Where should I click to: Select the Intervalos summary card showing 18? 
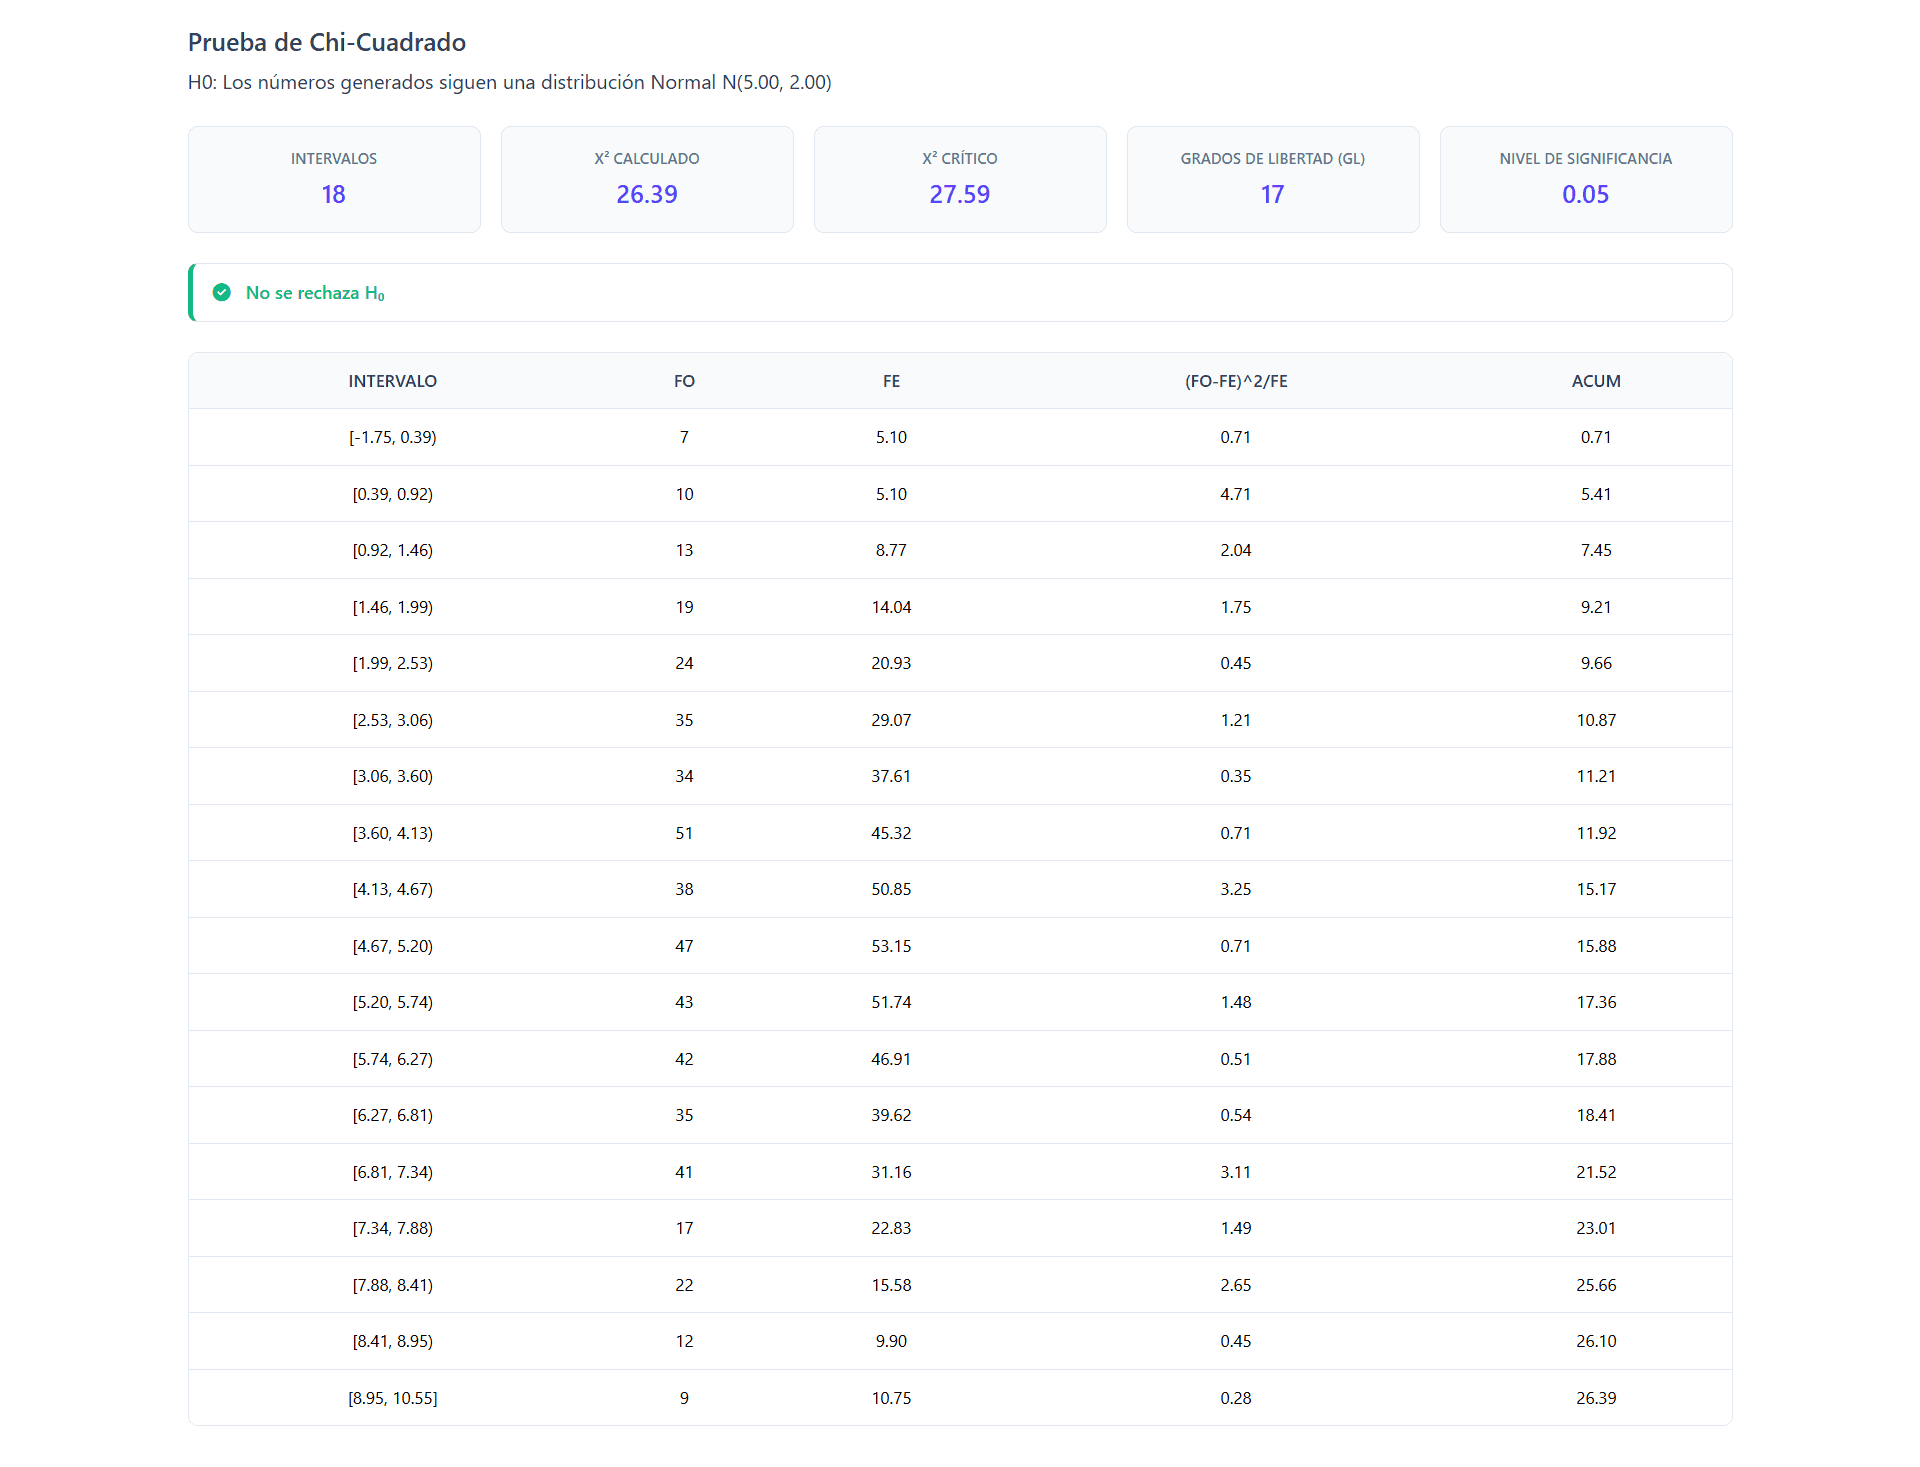334,179
